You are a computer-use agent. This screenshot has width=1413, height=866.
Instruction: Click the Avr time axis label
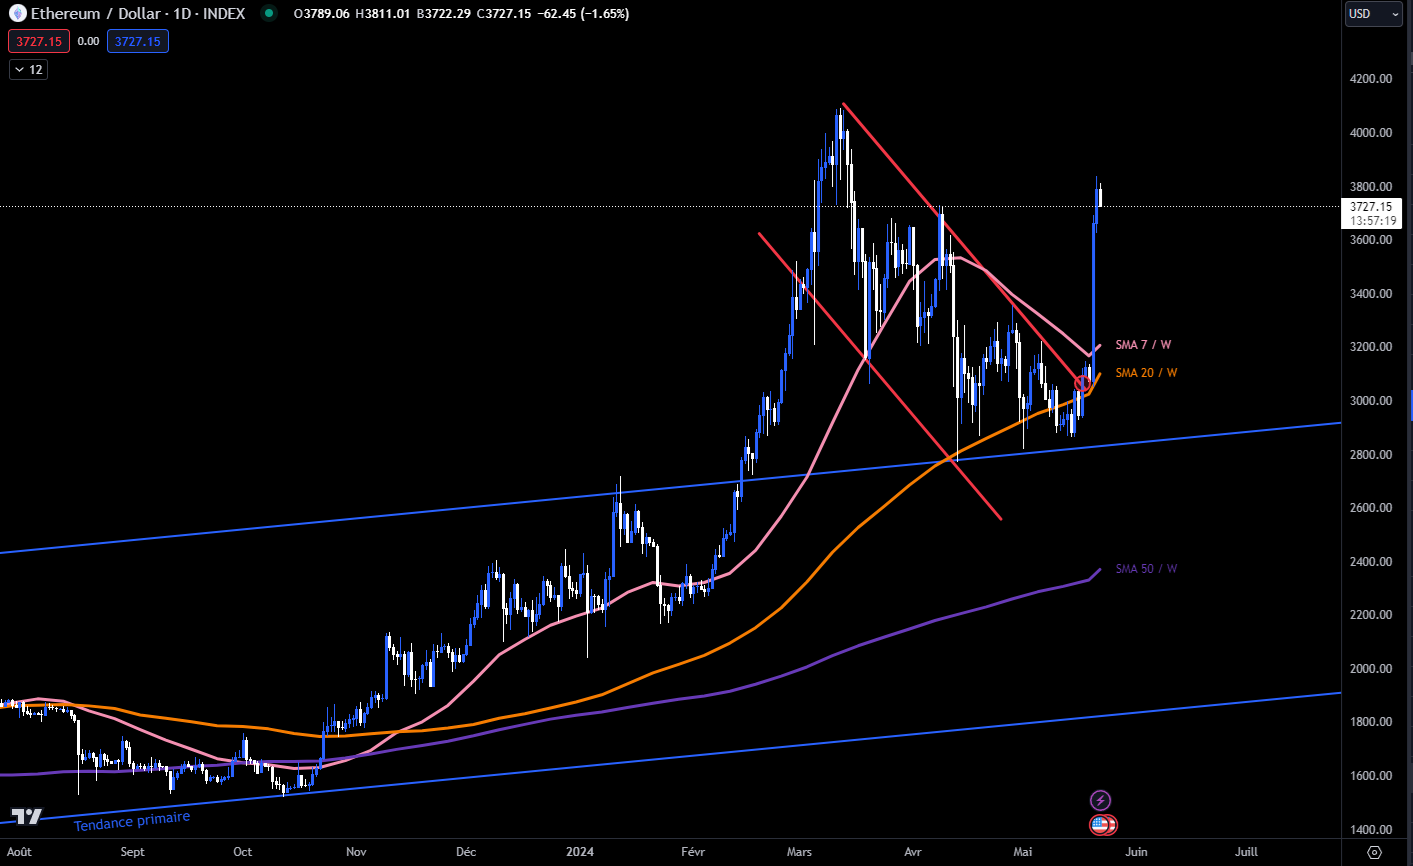(x=912, y=852)
